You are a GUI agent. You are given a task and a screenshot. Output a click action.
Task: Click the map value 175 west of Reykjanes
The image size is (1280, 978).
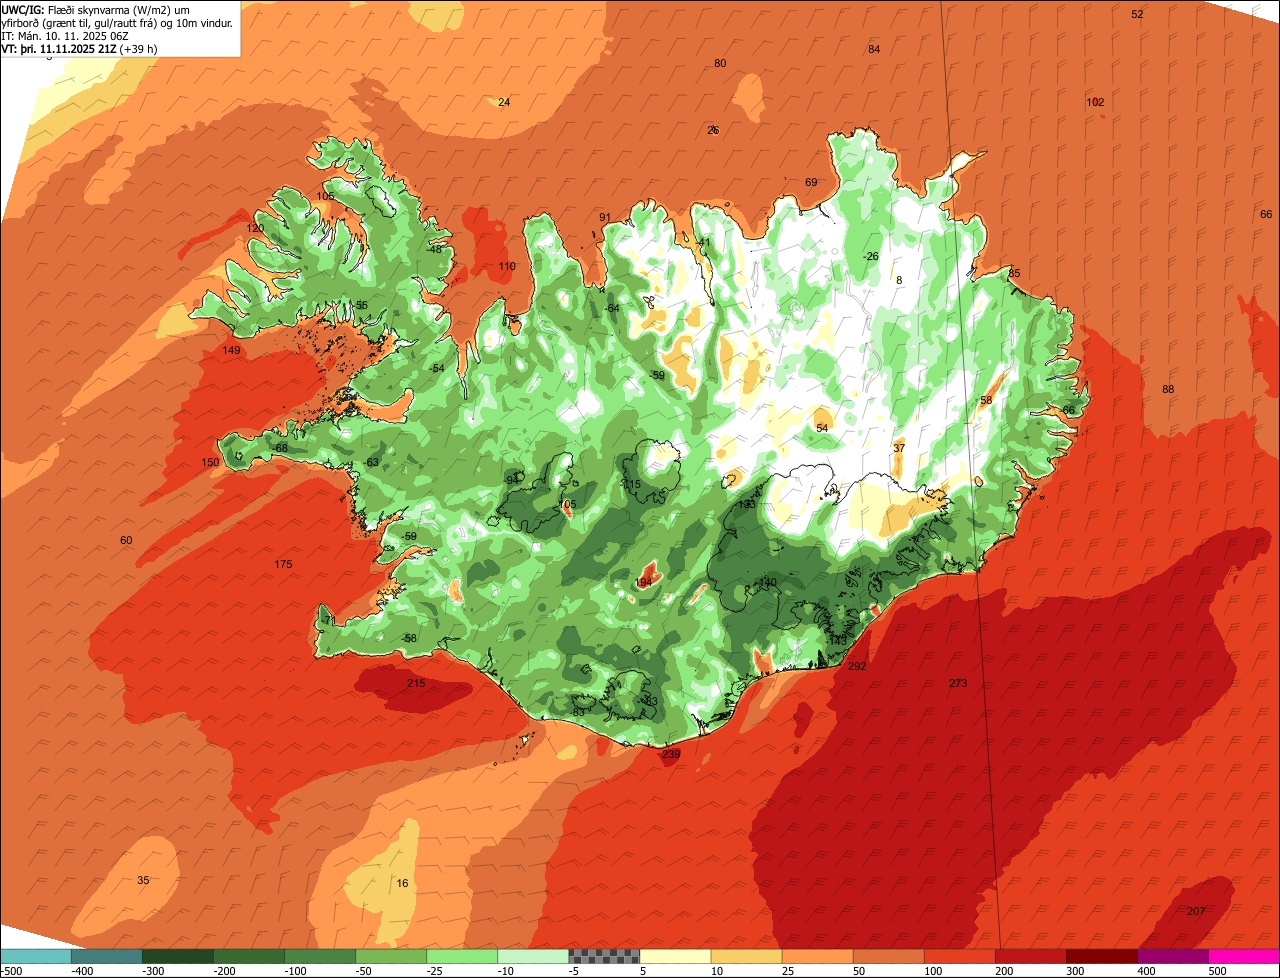tap(283, 565)
